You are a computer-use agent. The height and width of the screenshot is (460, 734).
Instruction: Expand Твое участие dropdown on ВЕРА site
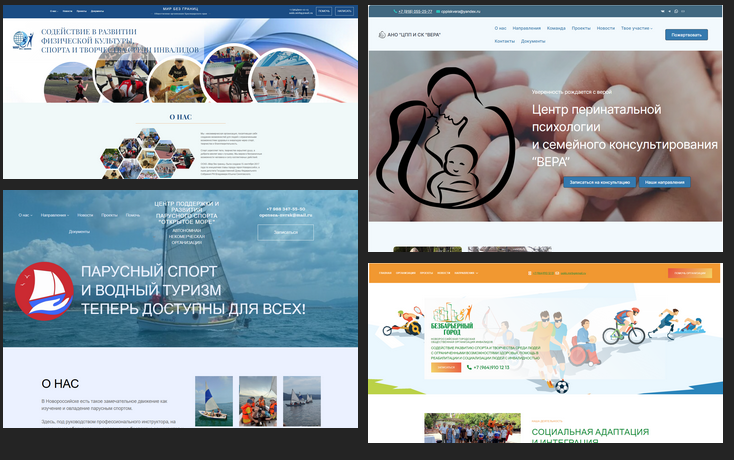coord(637,29)
